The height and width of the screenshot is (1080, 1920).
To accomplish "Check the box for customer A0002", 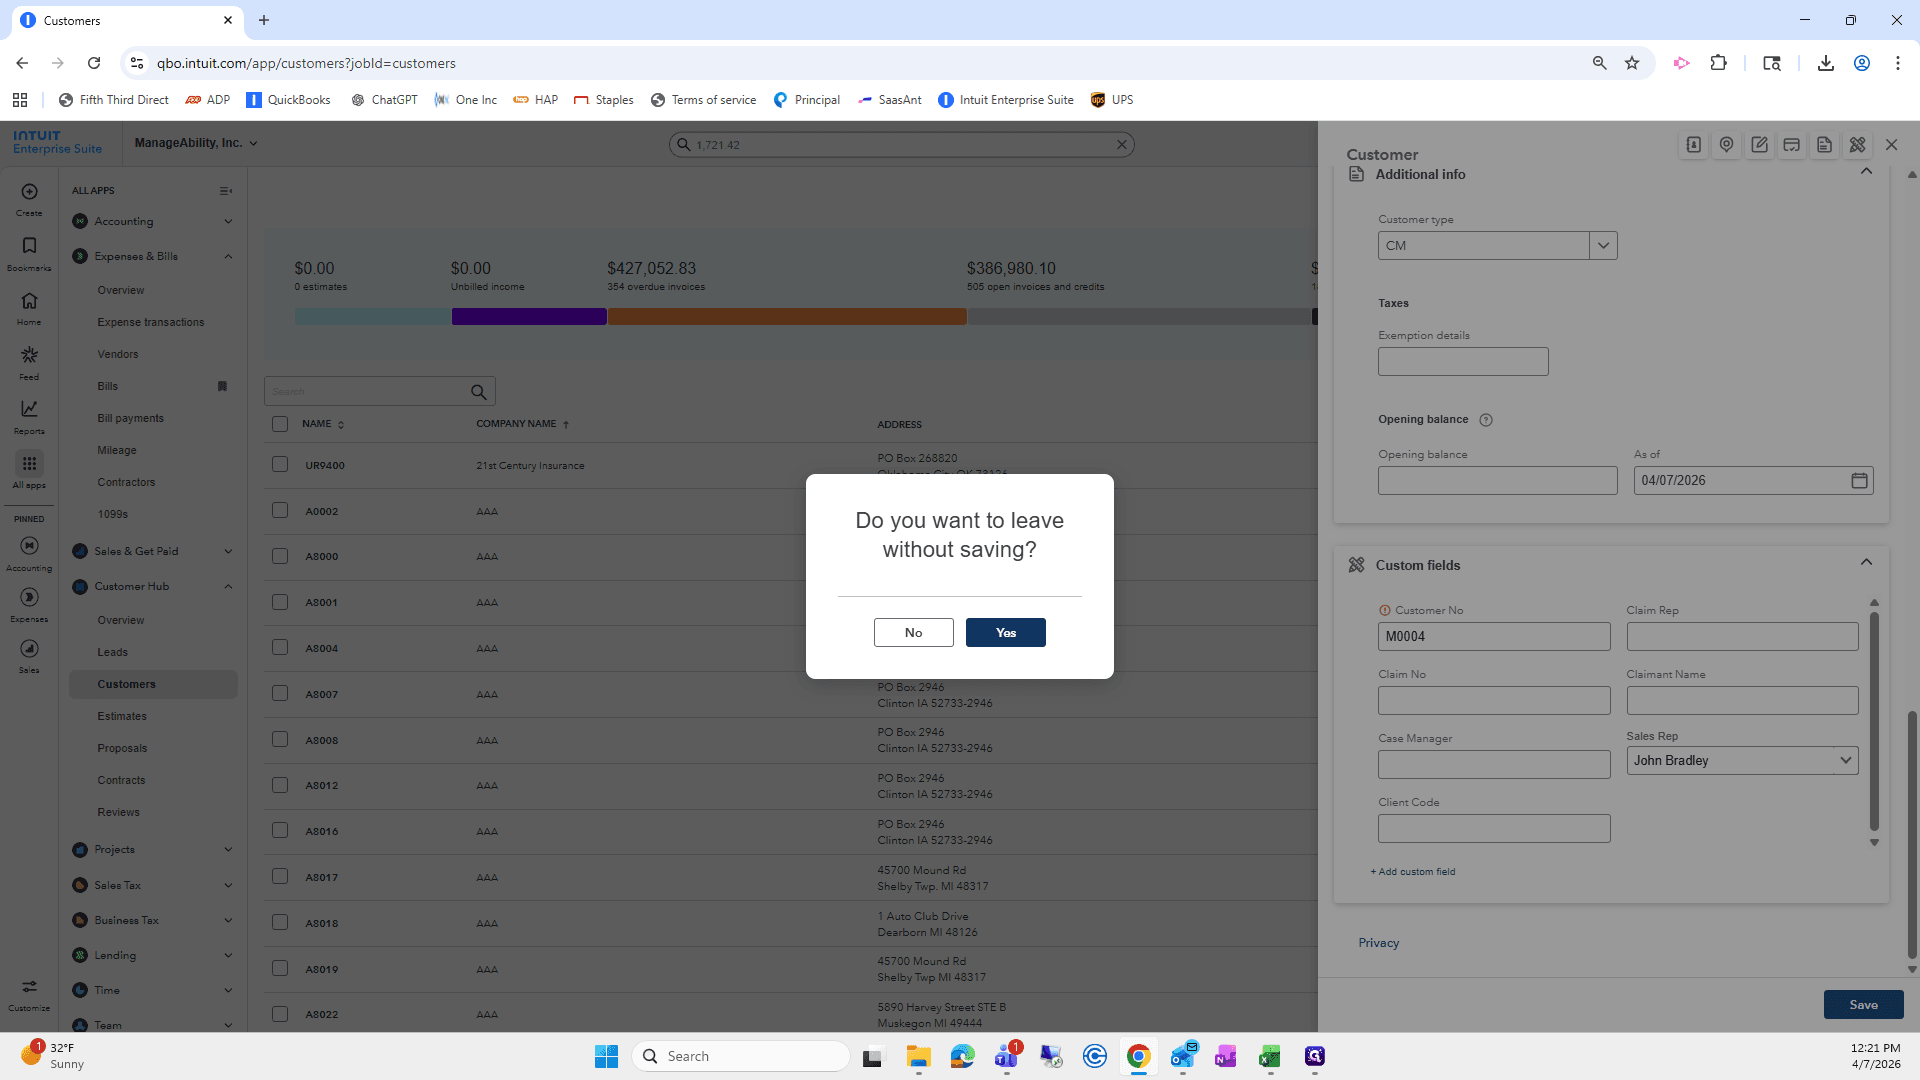I will tap(280, 511).
